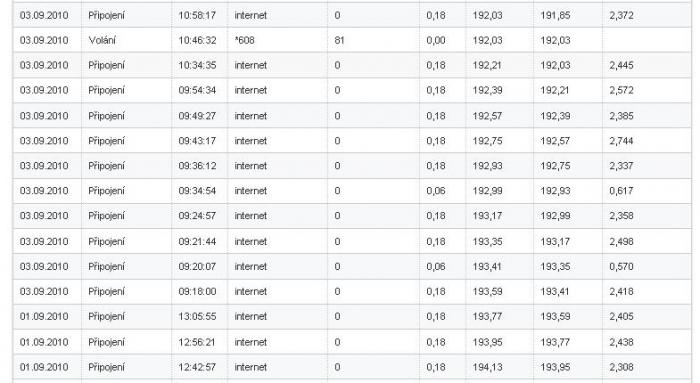This screenshot has height=383, width=700.
Task: Click the internet cell in 09:21:44 row
Action: [x=250, y=241]
